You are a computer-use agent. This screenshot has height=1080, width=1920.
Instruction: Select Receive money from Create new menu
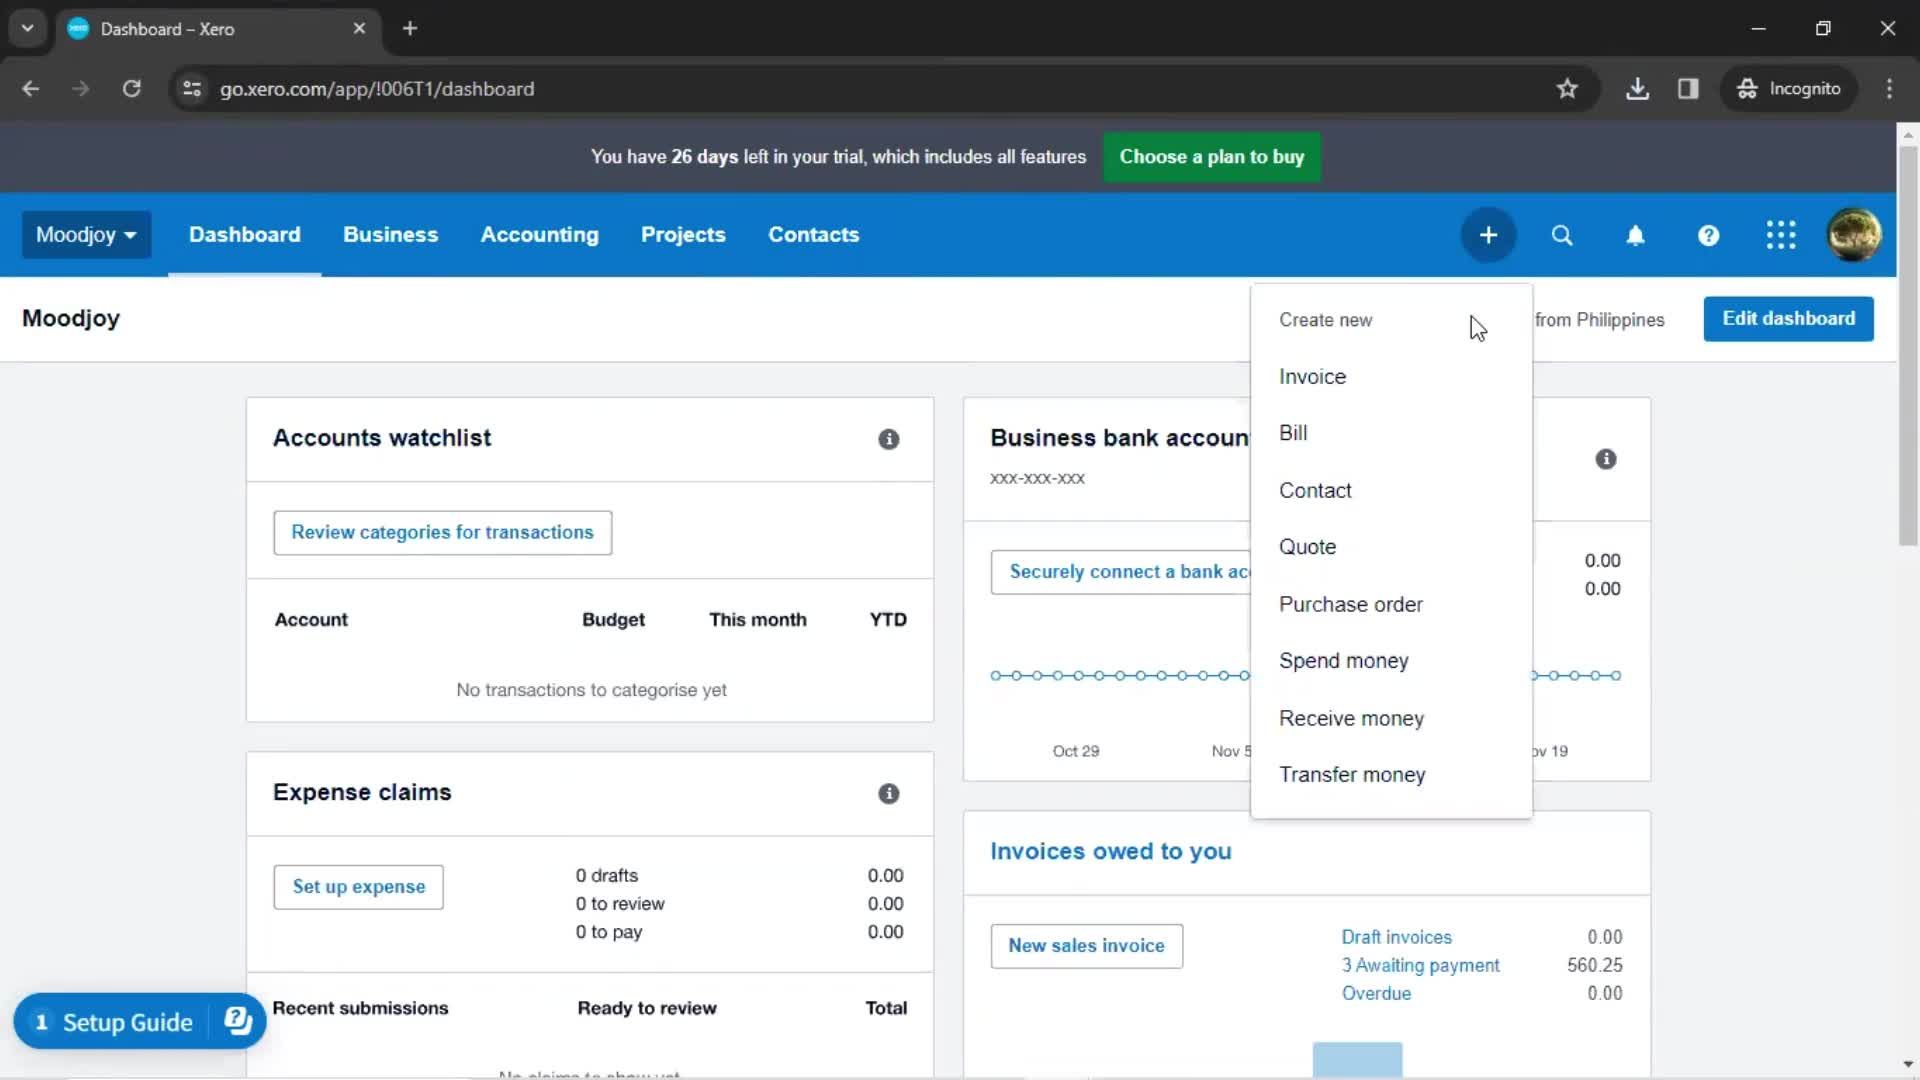pos(1391,718)
